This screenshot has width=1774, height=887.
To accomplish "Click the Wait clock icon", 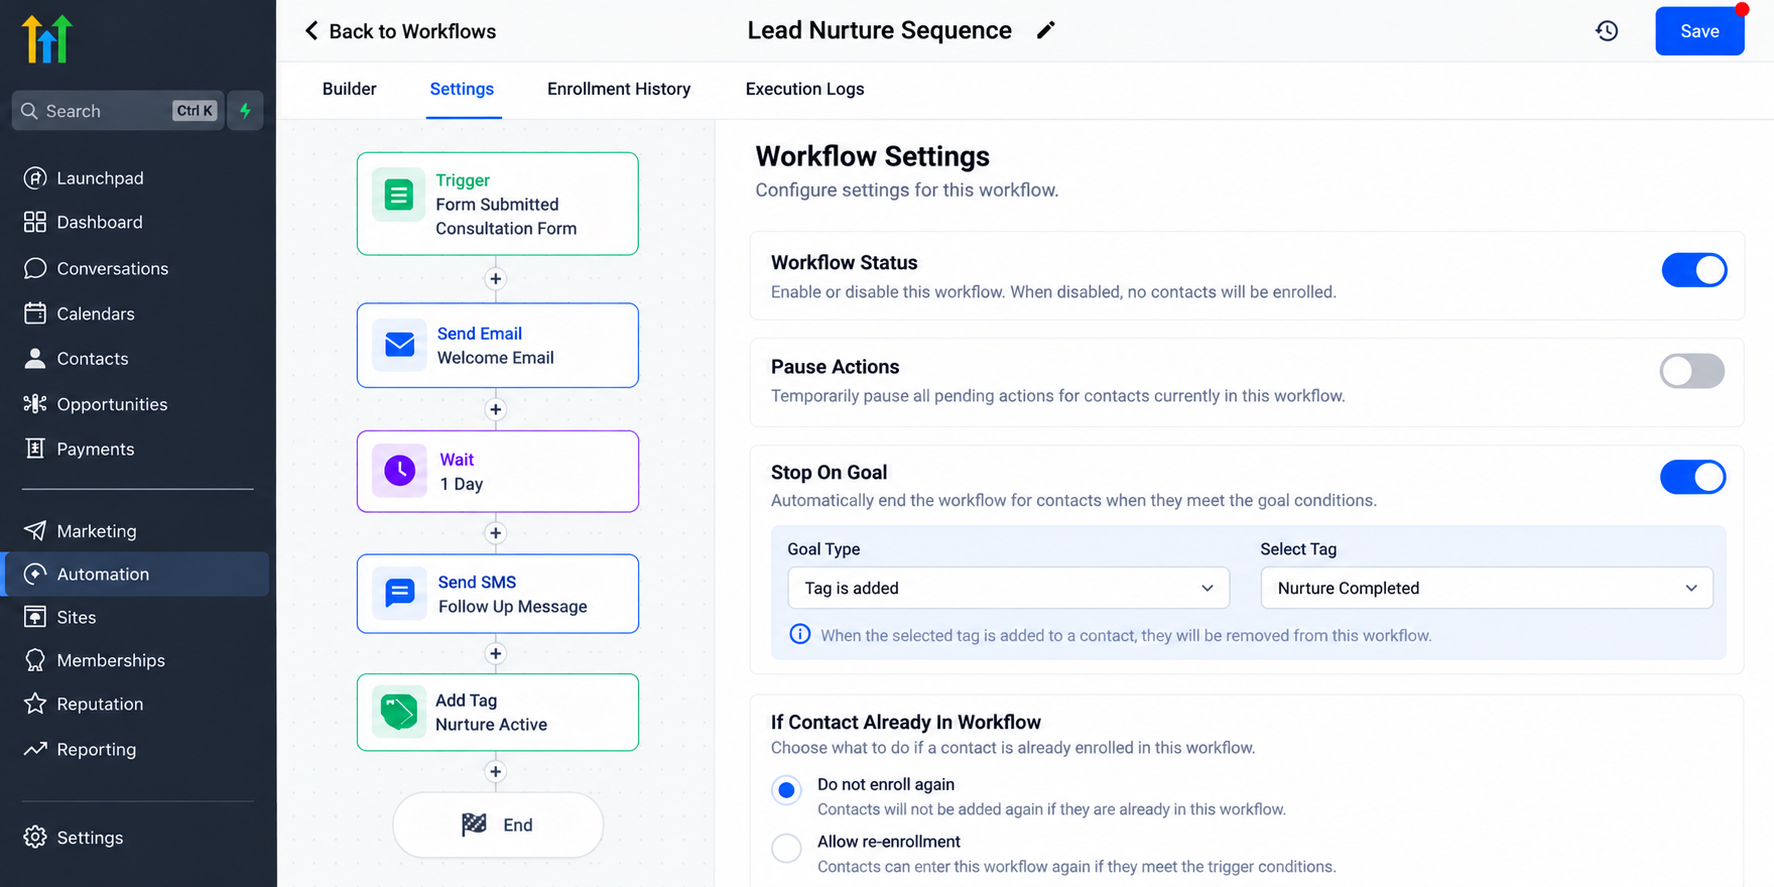I will coord(399,470).
